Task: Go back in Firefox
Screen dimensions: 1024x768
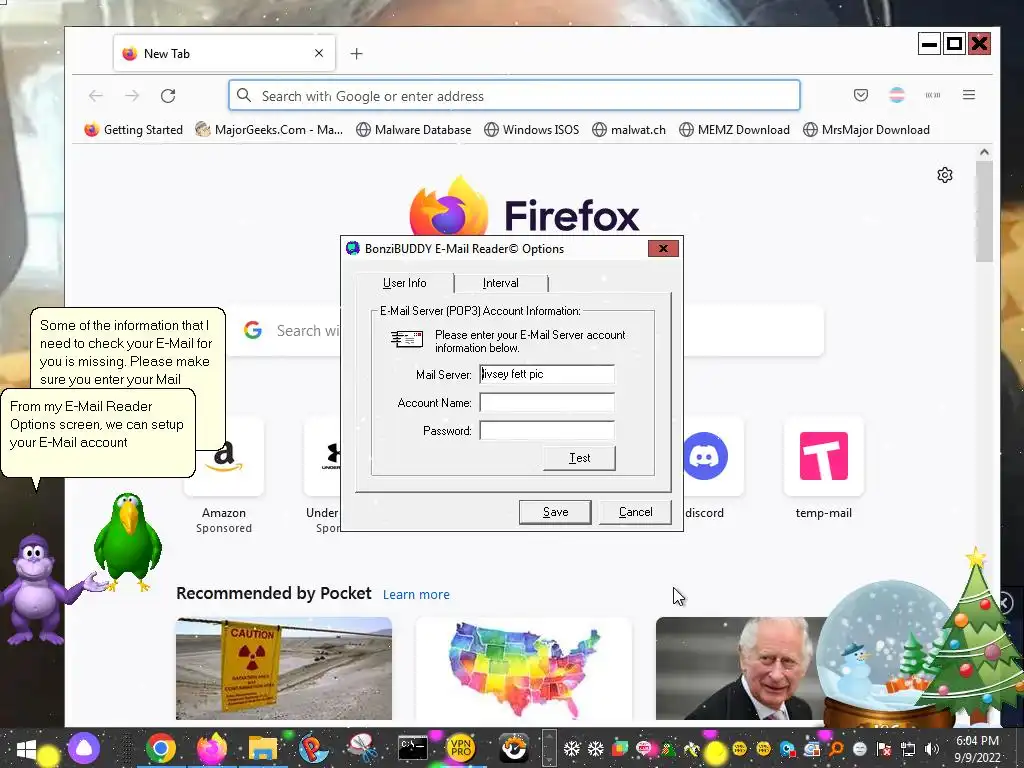Action: click(x=96, y=96)
